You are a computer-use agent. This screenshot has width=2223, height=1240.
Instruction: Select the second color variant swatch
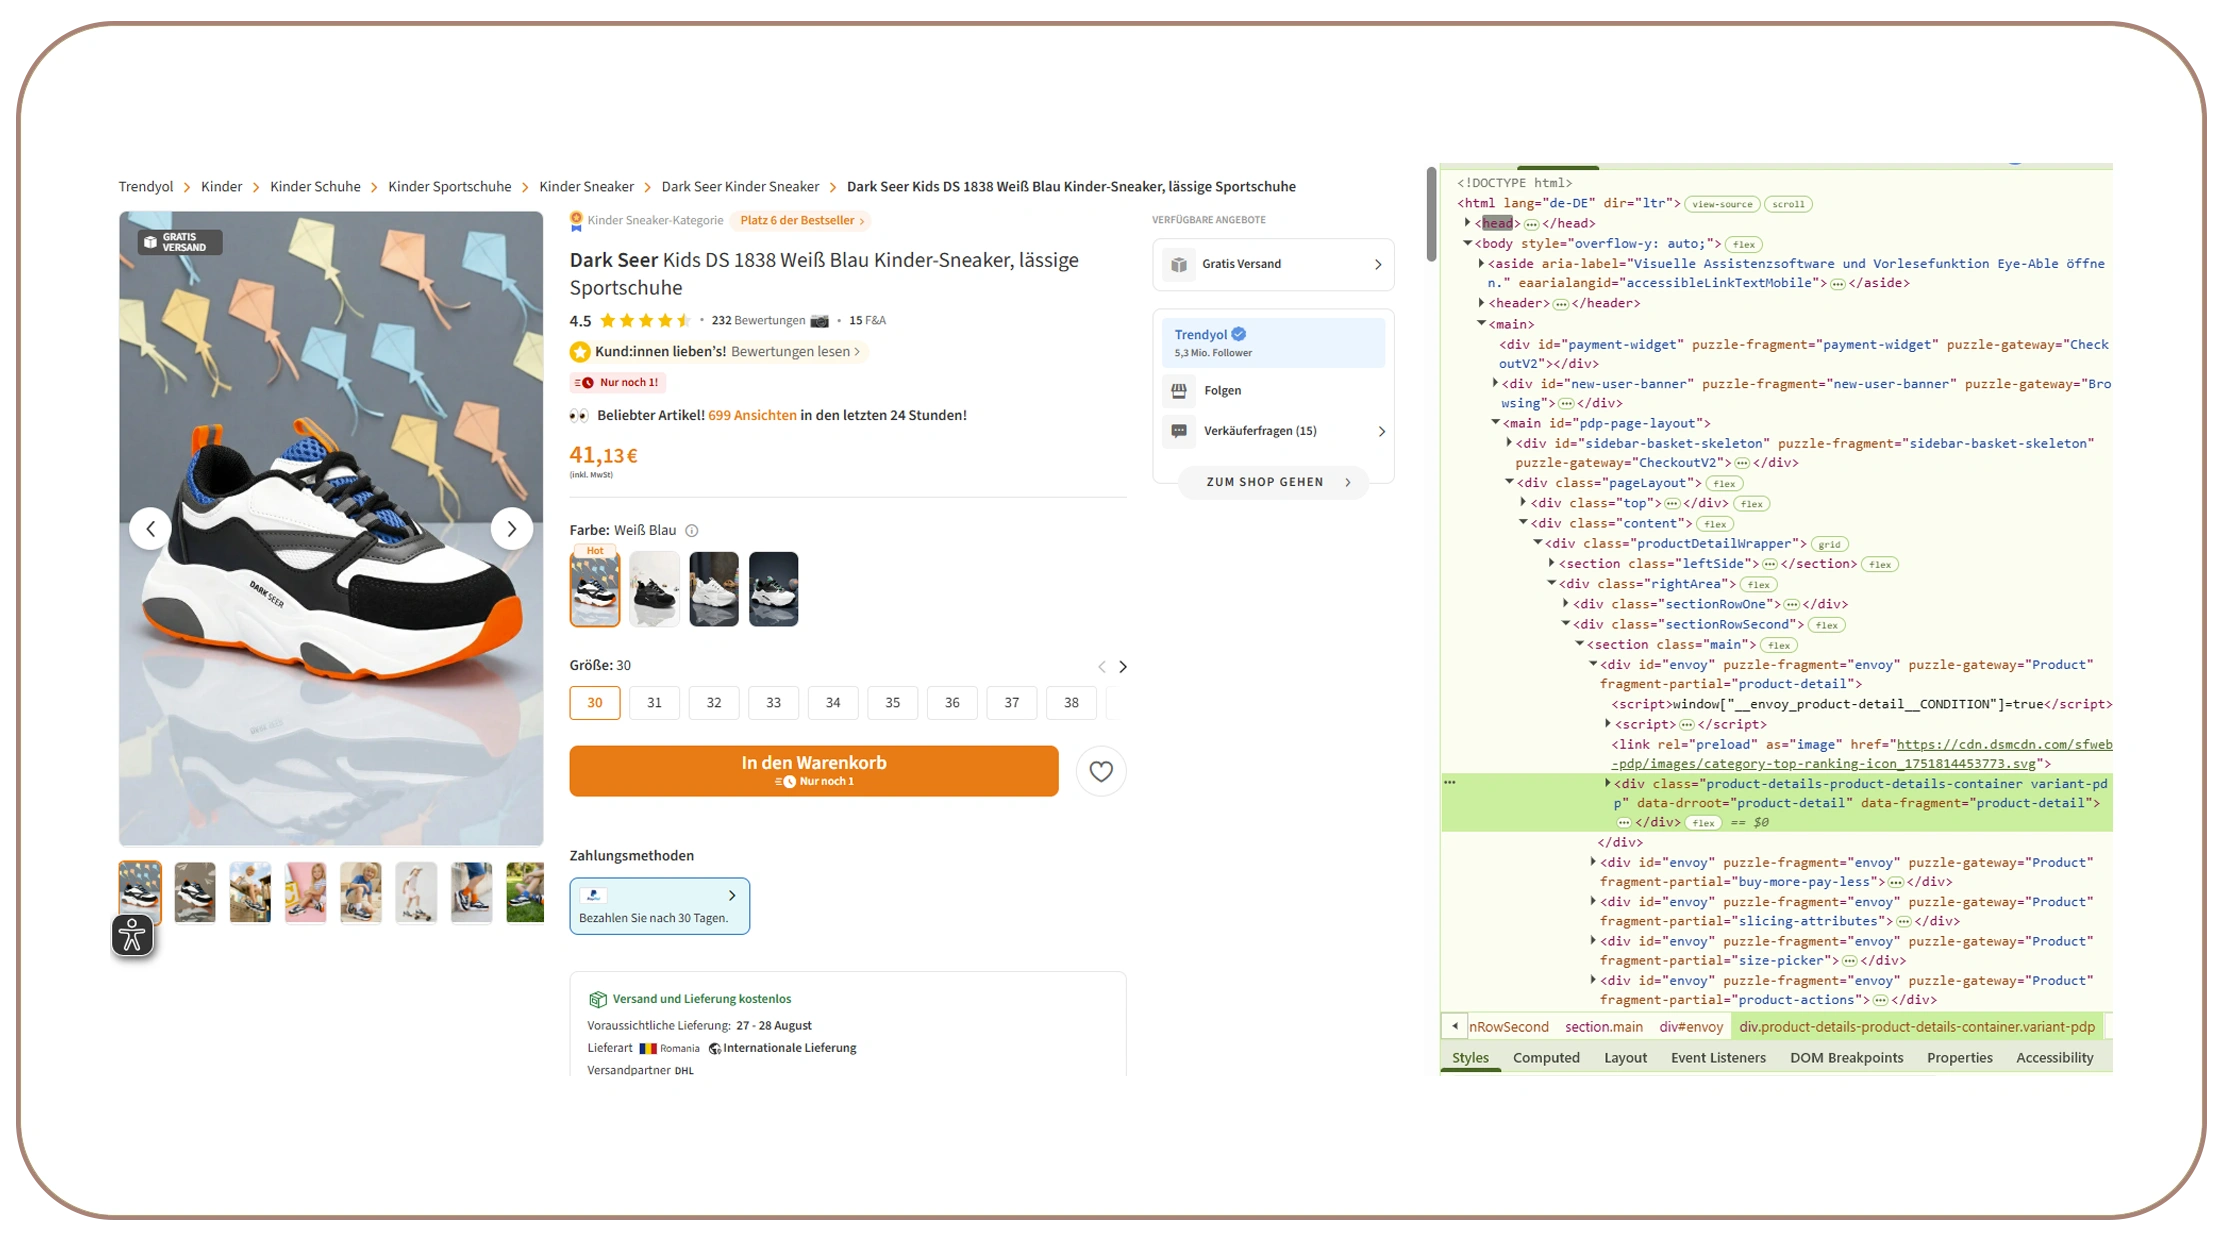click(654, 589)
